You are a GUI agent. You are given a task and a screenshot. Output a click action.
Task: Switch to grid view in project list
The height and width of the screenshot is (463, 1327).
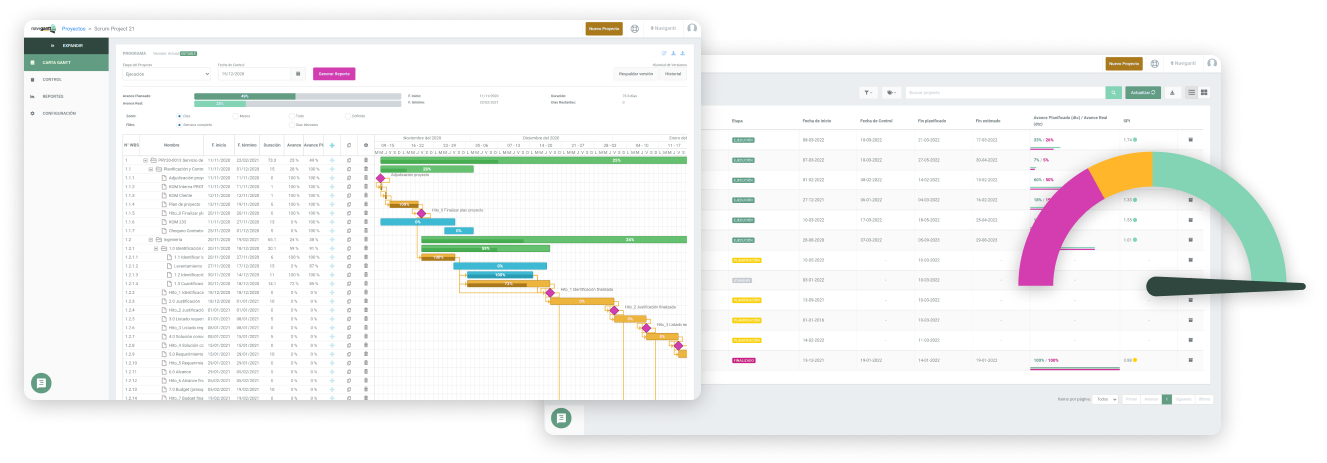pos(1204,93)
